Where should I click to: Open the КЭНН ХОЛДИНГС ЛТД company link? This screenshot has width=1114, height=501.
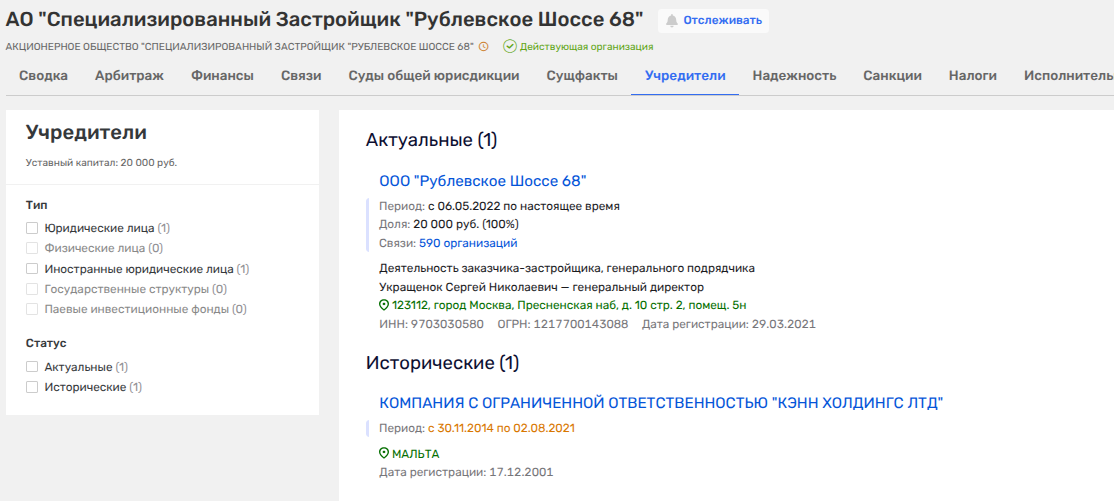[661, 403]
